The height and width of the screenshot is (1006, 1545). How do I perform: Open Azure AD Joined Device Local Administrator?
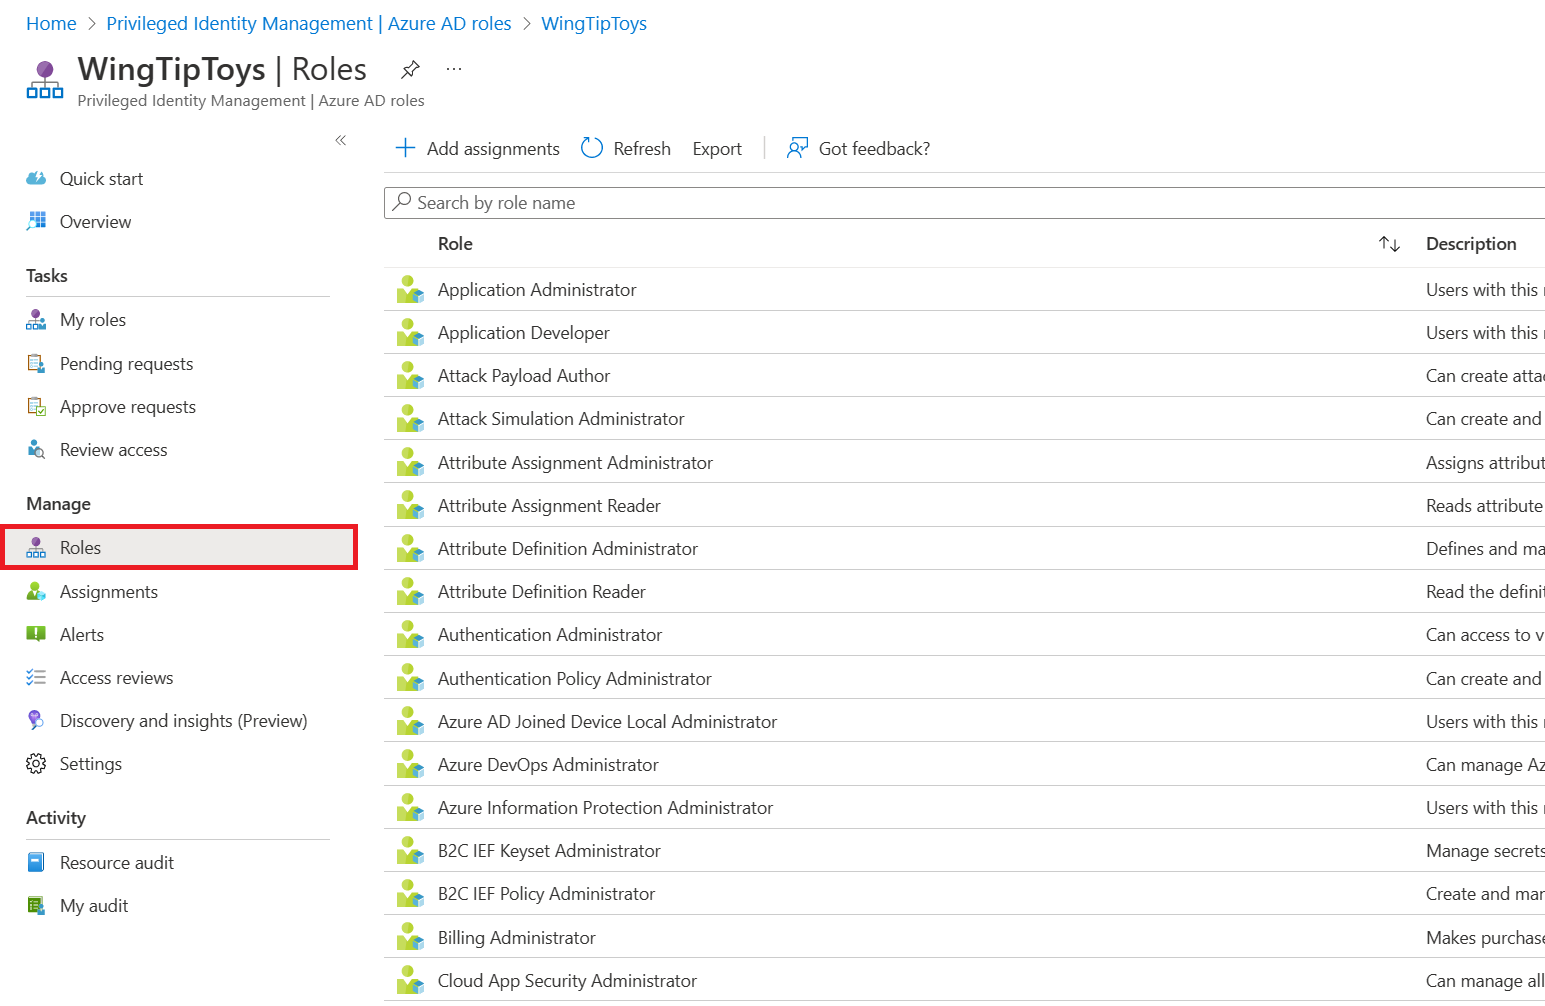point(607,721)
